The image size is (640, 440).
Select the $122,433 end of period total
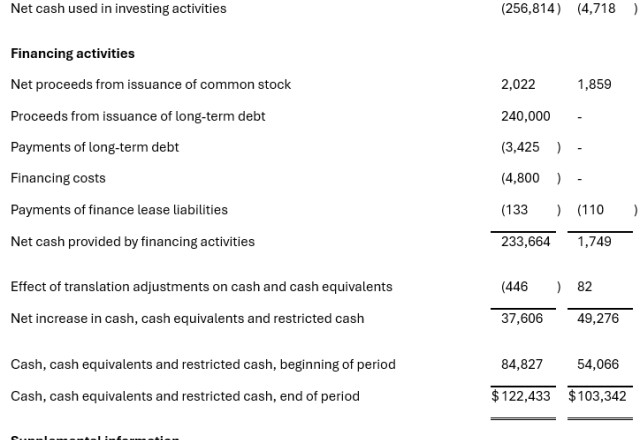[521, 396]
